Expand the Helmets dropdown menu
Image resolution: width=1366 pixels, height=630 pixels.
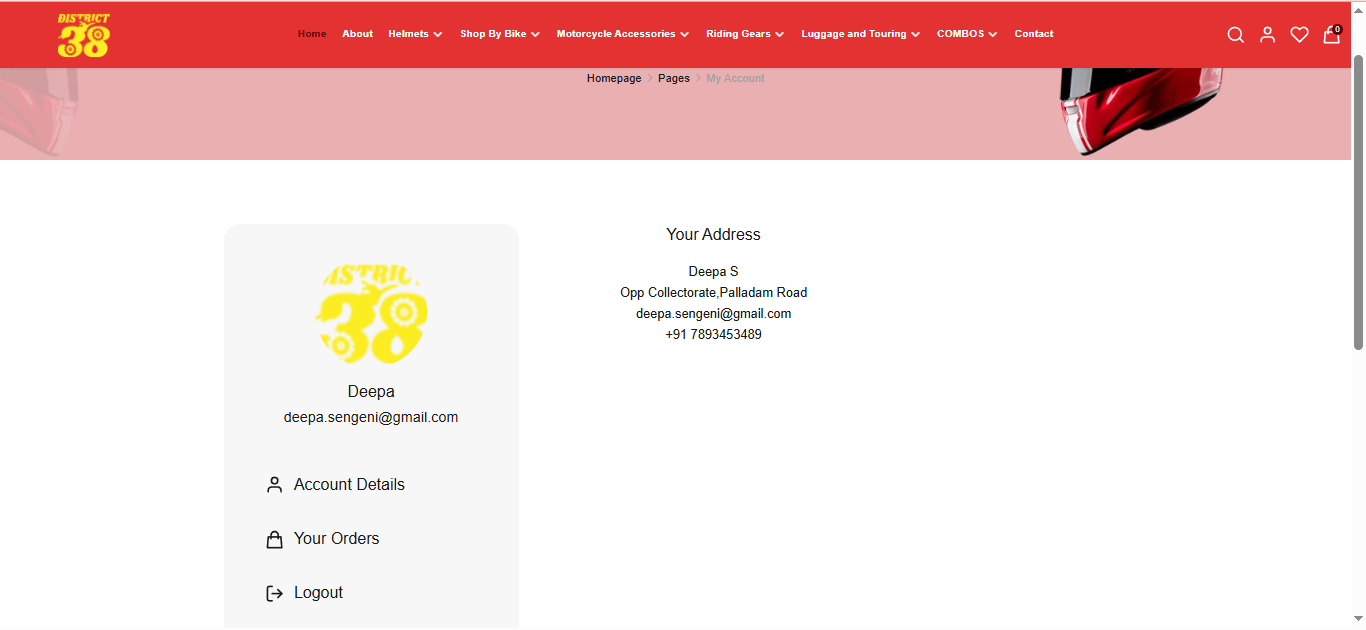click(415, 34)
